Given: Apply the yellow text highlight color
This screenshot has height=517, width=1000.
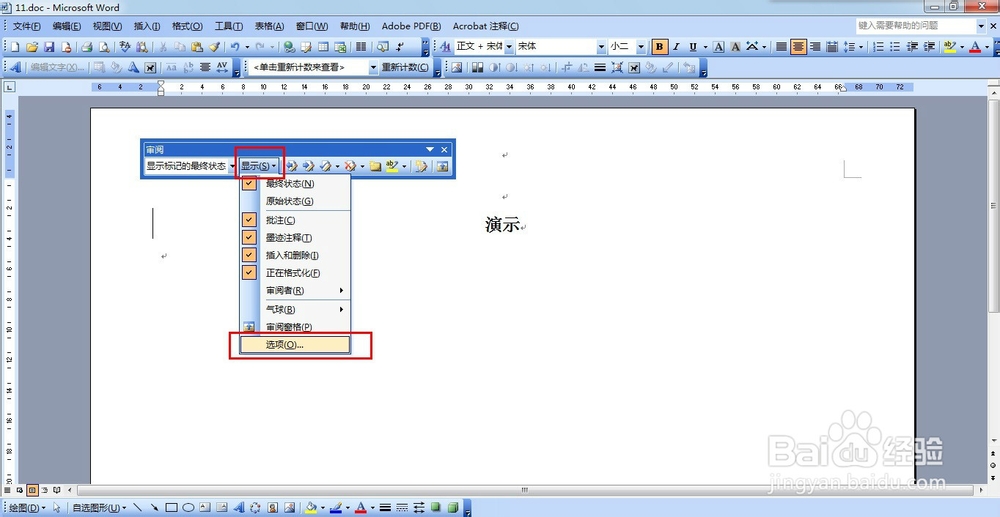Looking at the screenshot, I should click(950, 47).
